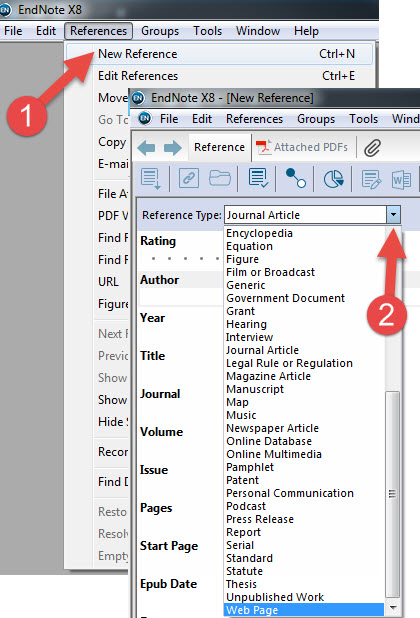Image resolution: width=420 pixels, height=618 pixels.
Task: Choose URL entry in References menu
Action: coord(108,282)
